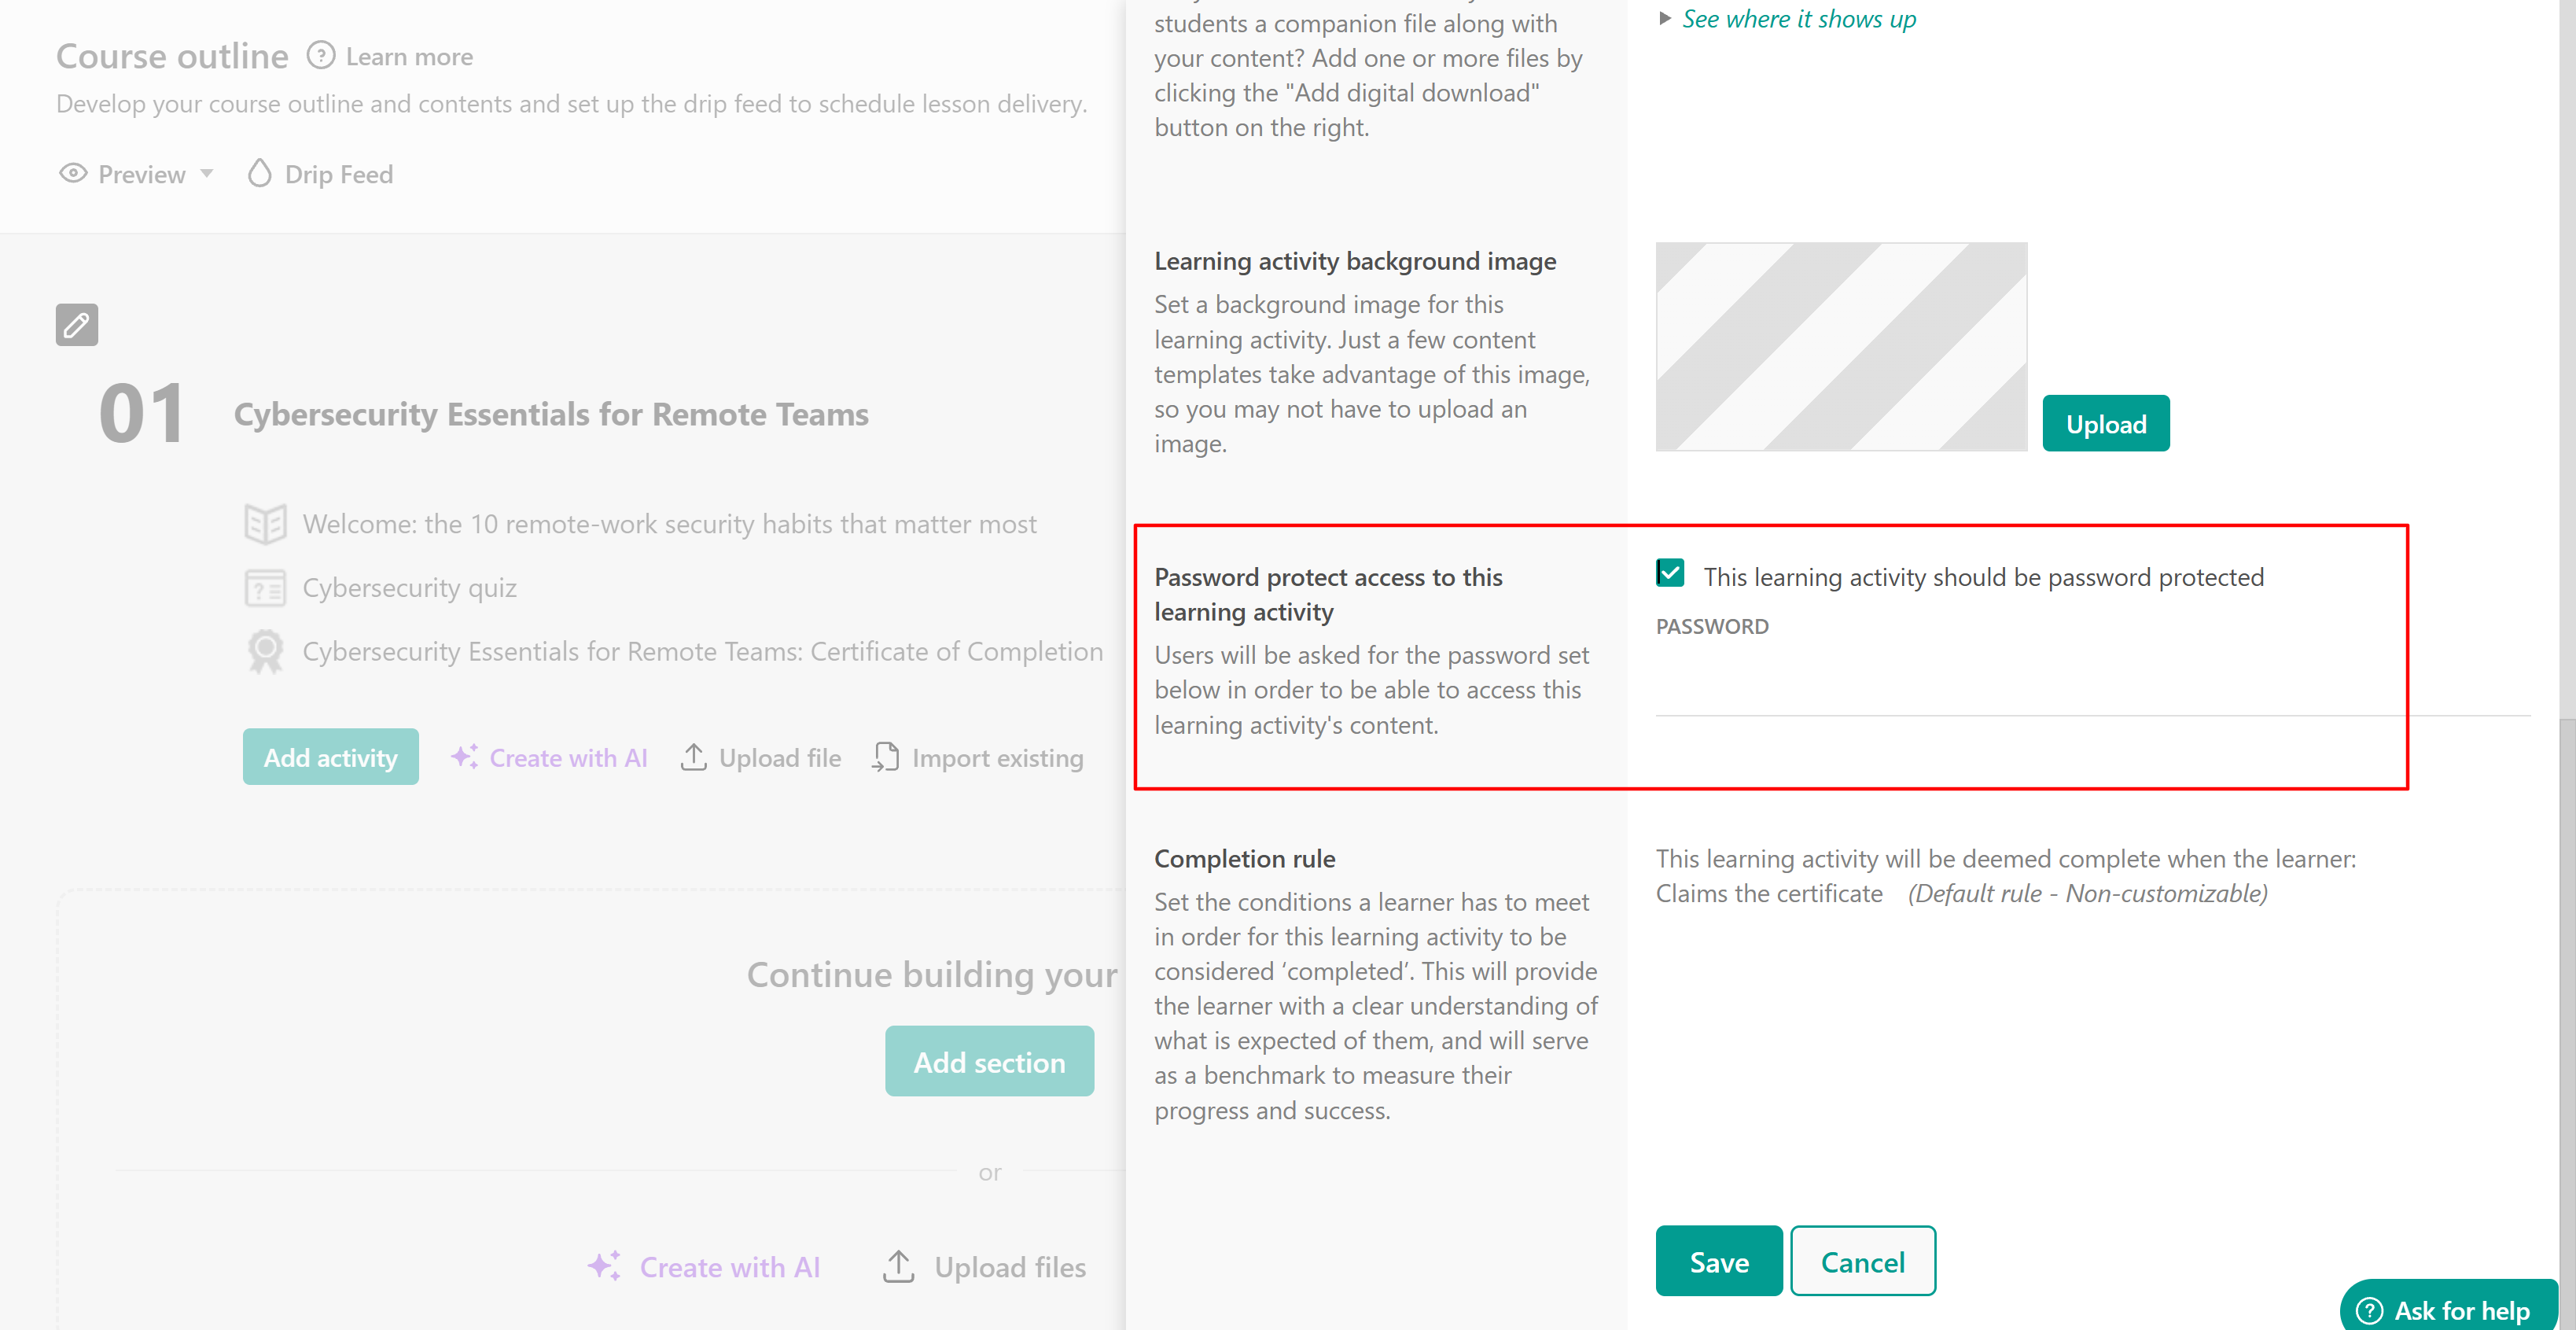Click the certificate ribbon icon
Screen dimensions: 2576x1330
tap(266, 651)
